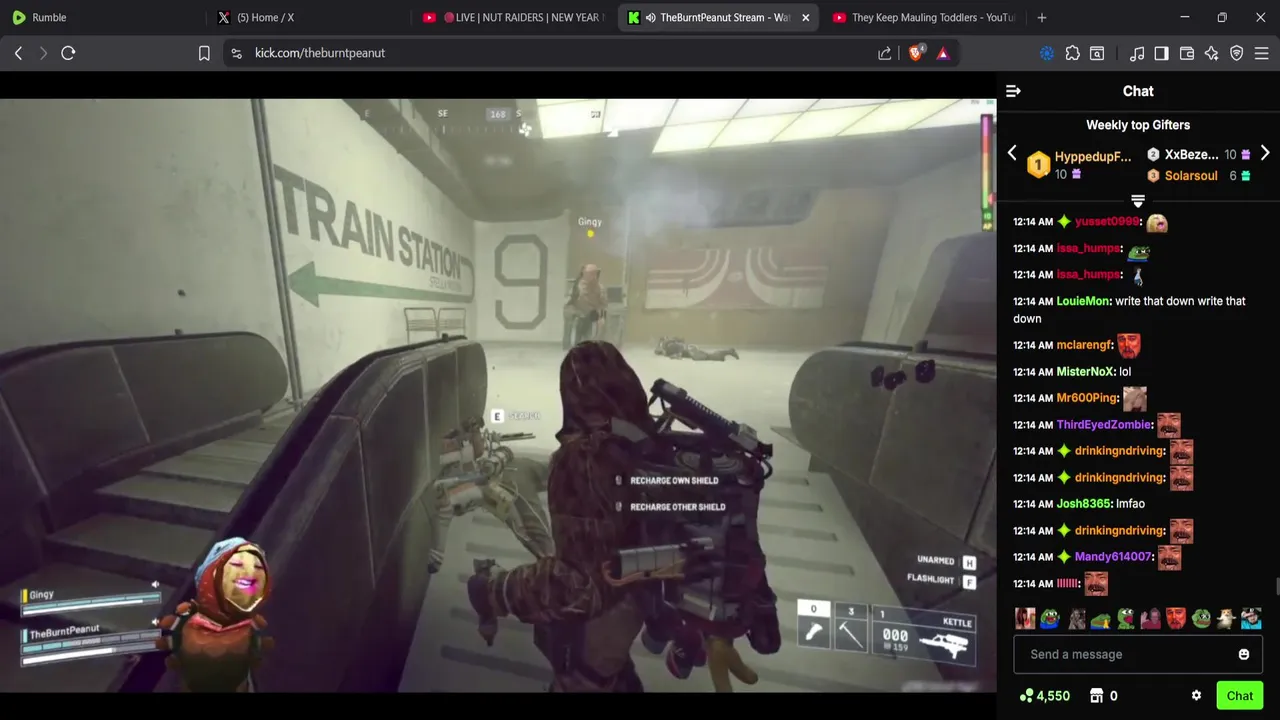Click username Mandy614007 in chat

click(1114, 557)
